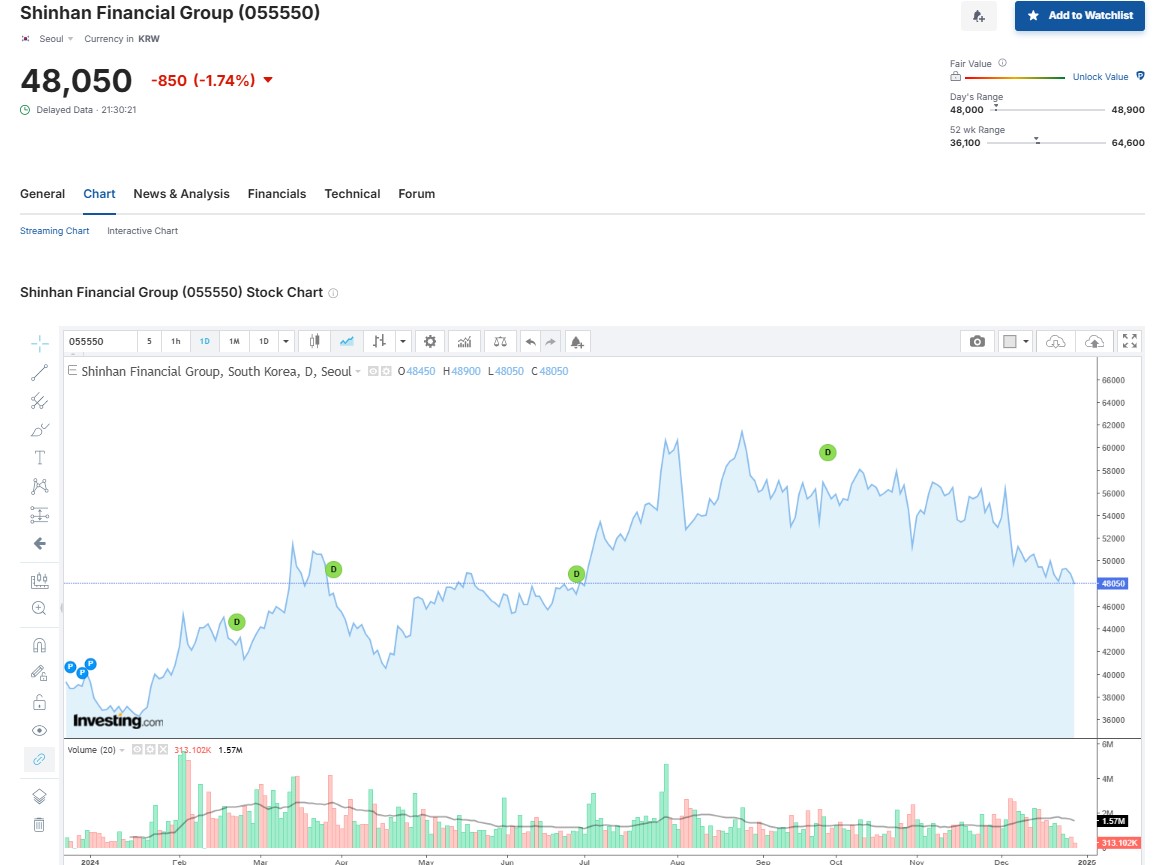Click the Interactive Chart link
The width and height of the screenshot is (1164, 865).
point(143,231)
